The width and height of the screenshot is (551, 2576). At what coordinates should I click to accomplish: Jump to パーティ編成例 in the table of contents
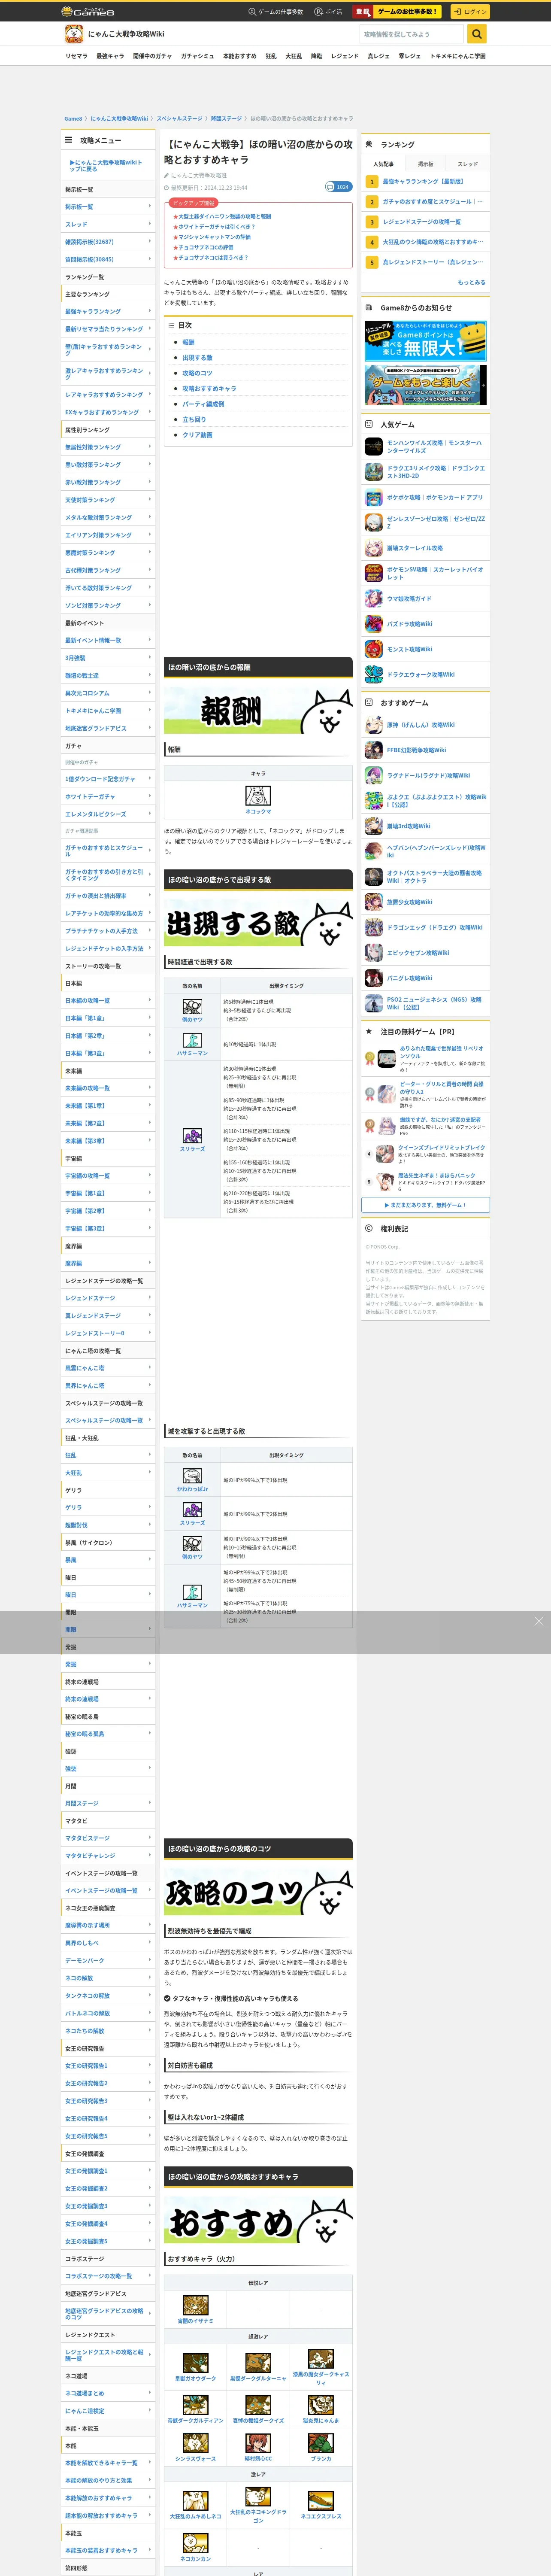point(203,404)
